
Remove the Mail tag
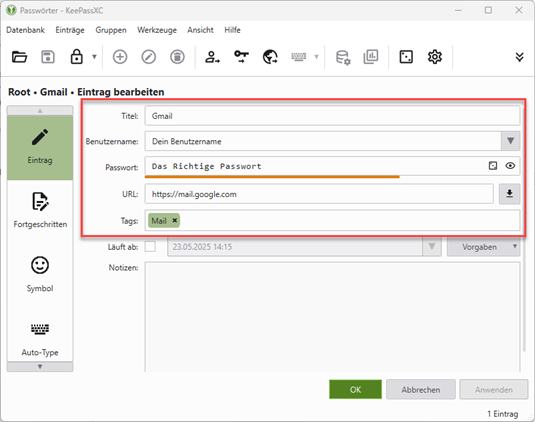tap(175, 220)
